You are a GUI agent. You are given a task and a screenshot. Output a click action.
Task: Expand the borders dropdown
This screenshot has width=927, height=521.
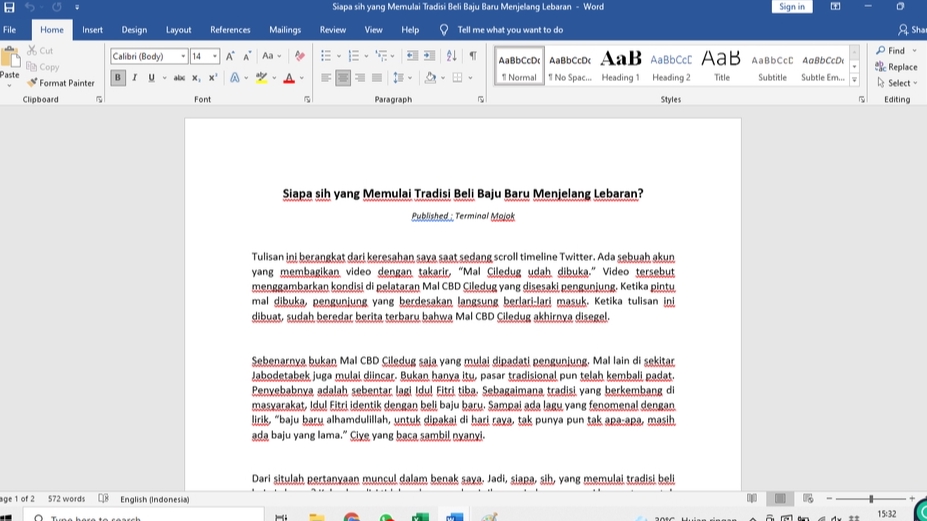471,77
